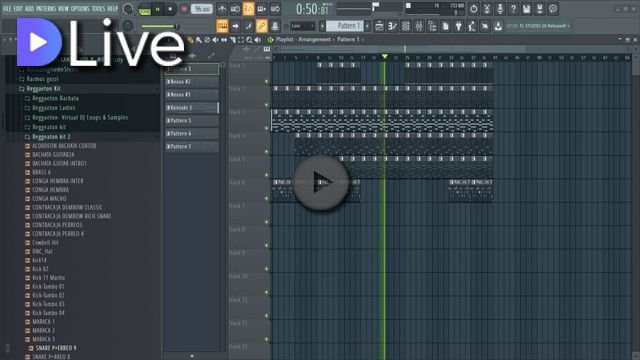Click the close all windows icon

484,26
